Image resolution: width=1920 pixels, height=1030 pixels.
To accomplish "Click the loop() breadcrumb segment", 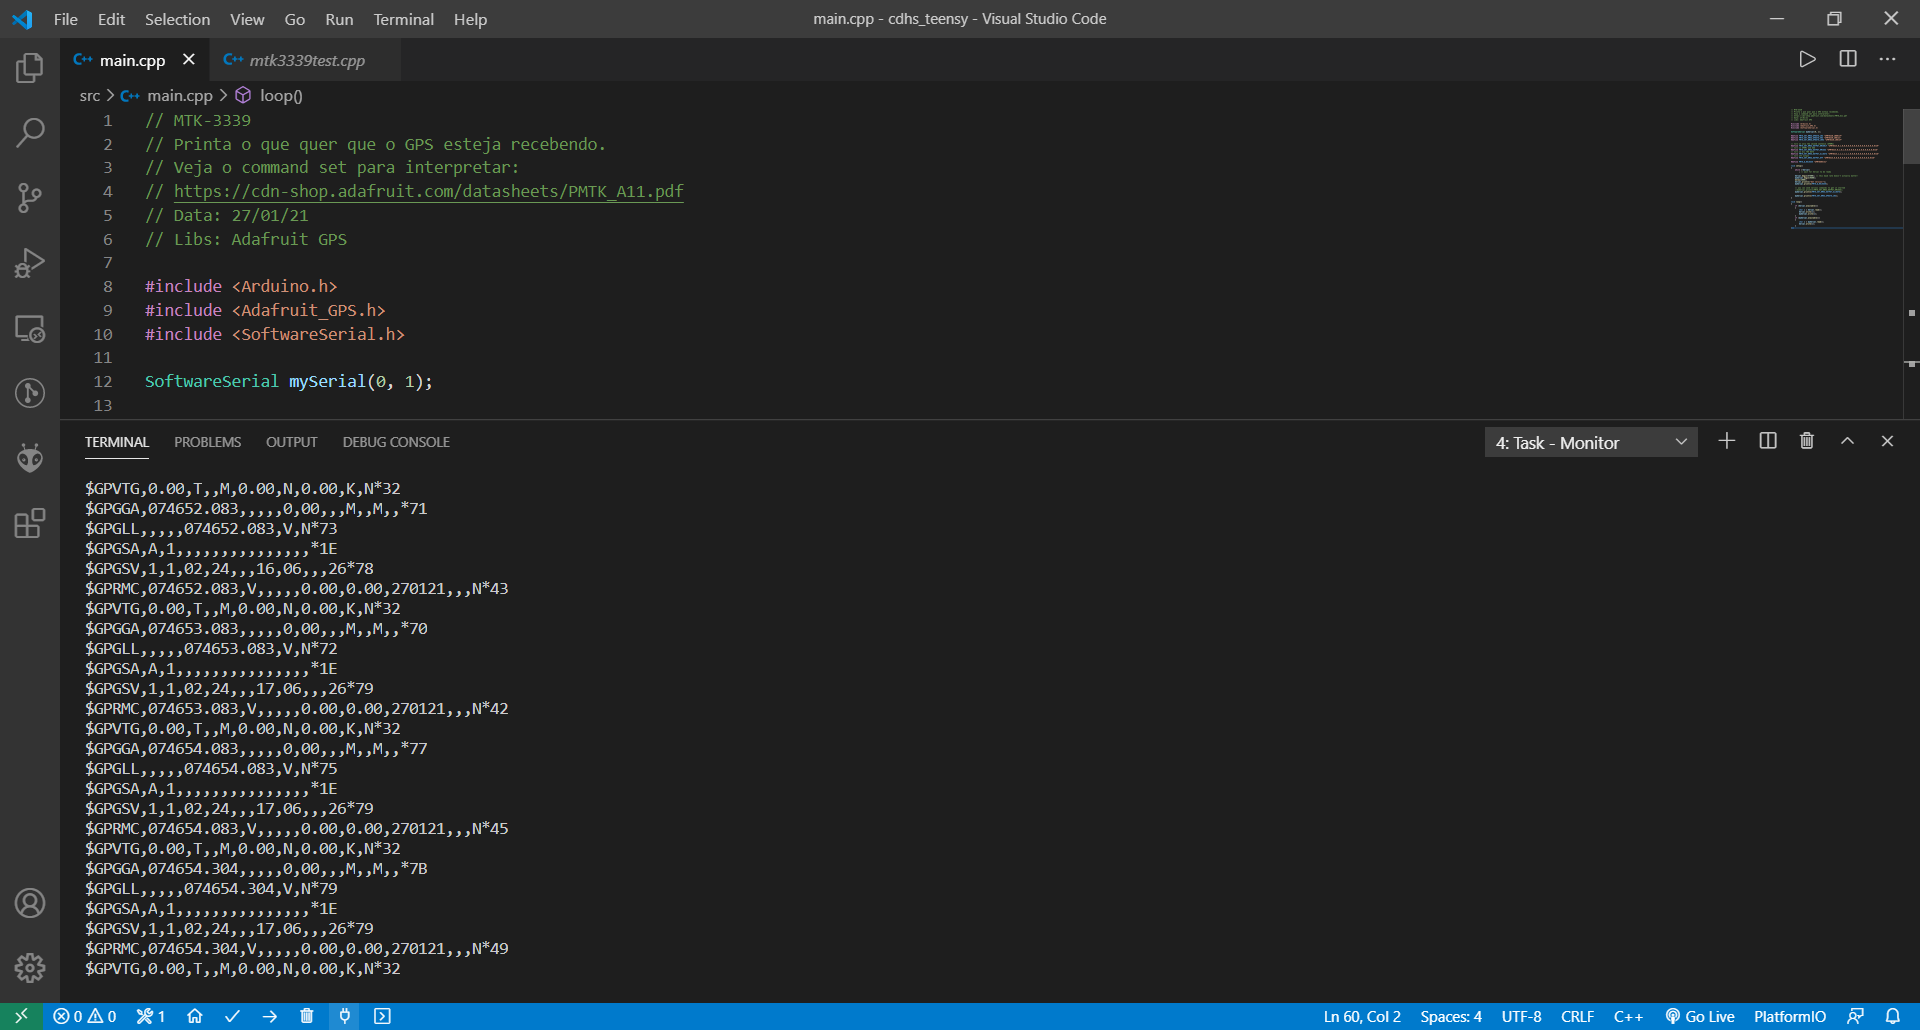I will click(x=281, y=96).
